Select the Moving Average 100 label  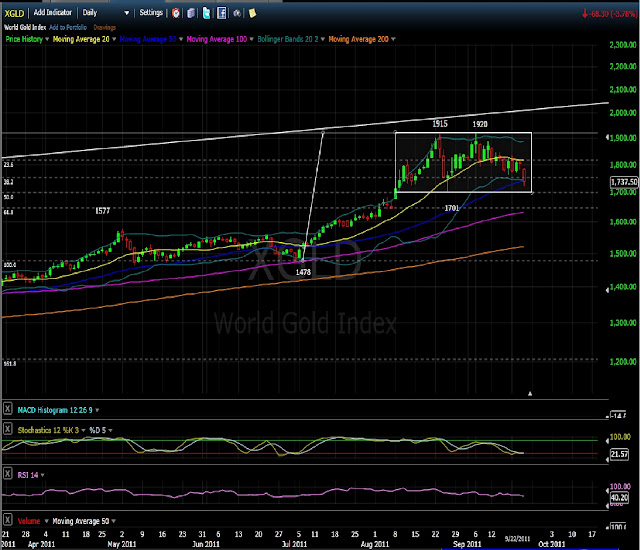[x=217, y=39]
